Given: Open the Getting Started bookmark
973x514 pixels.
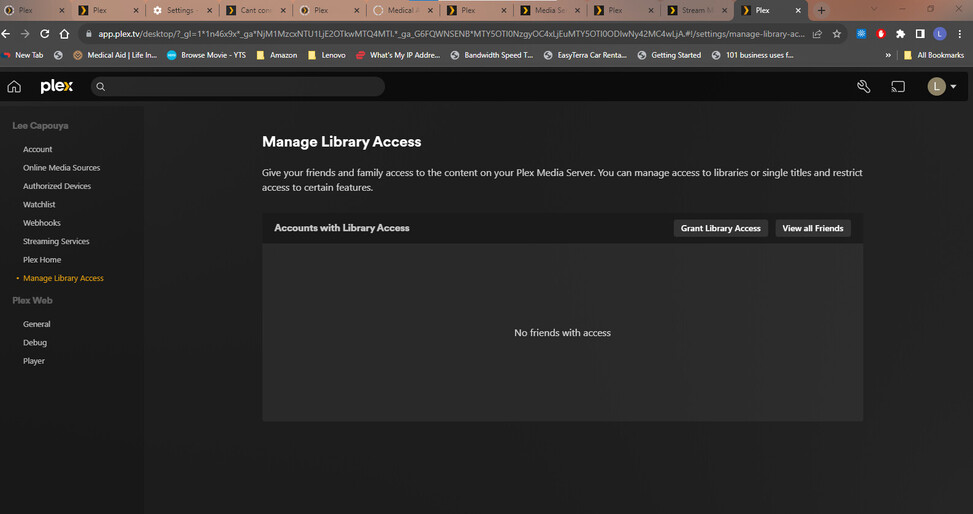Looking at the screenshot, I should coord(669,55).
